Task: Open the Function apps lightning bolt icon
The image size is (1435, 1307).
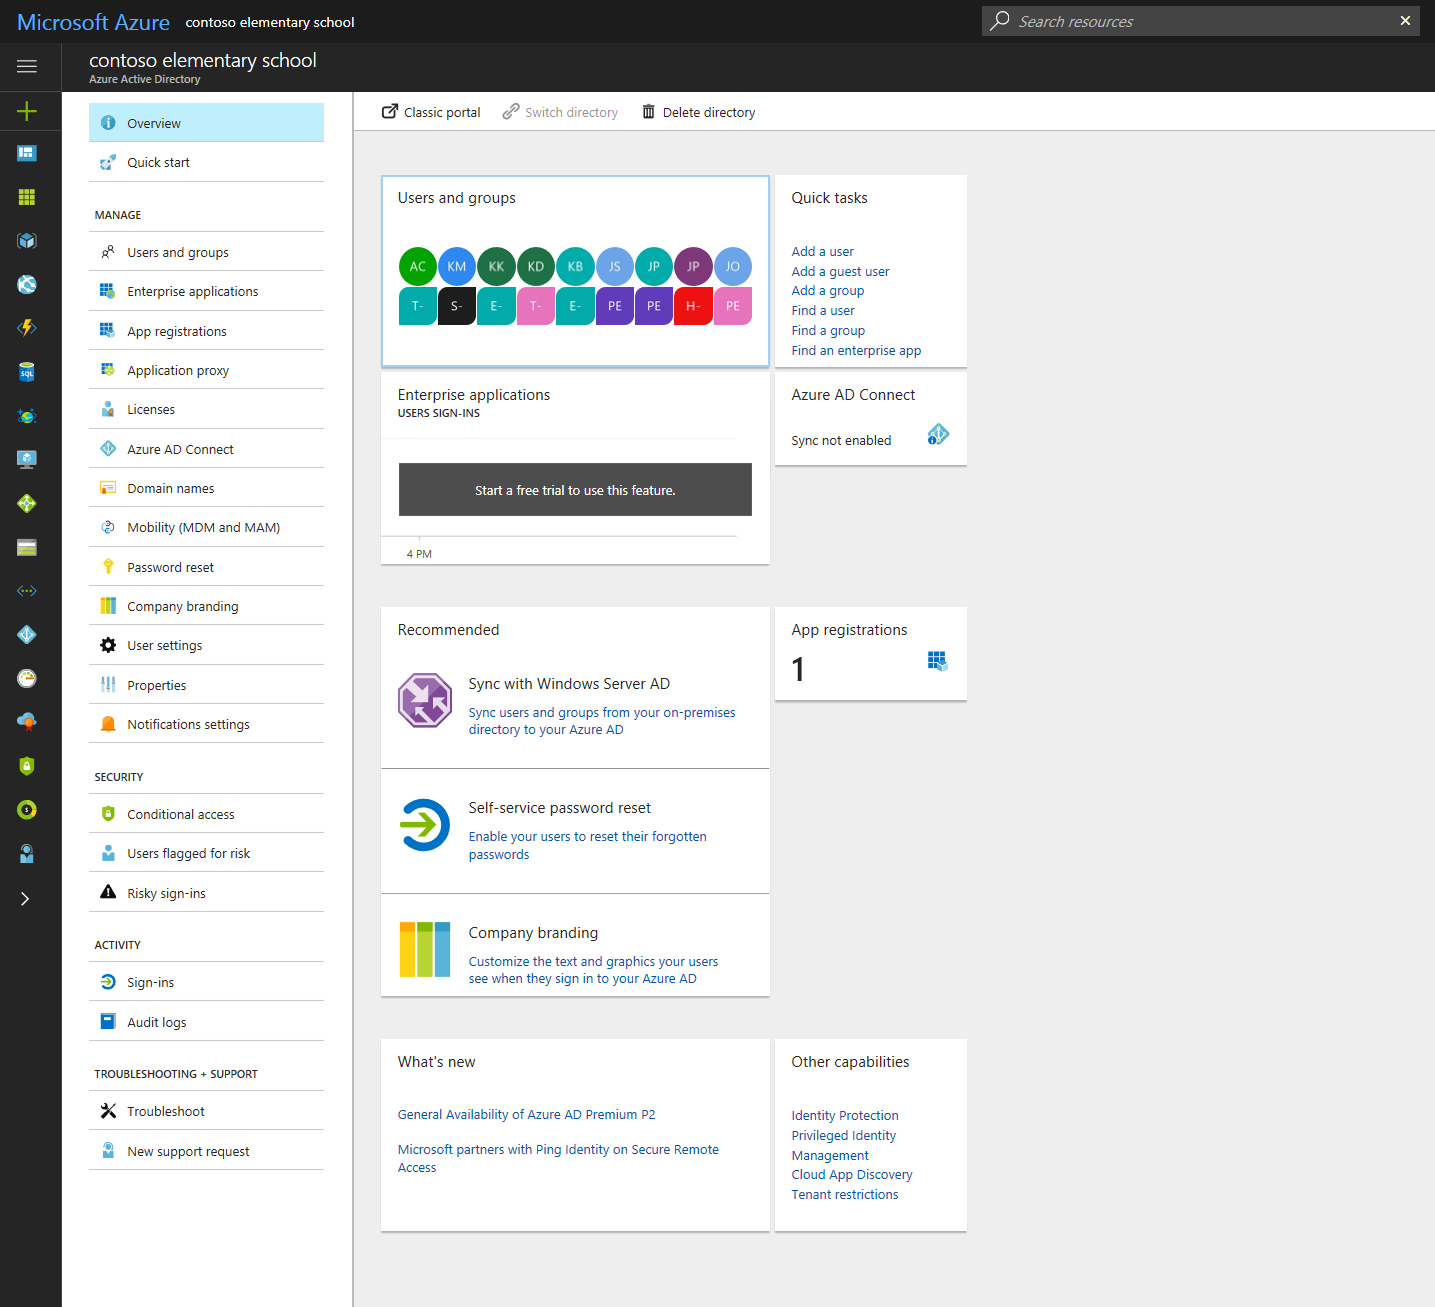Action: point(27,328)
